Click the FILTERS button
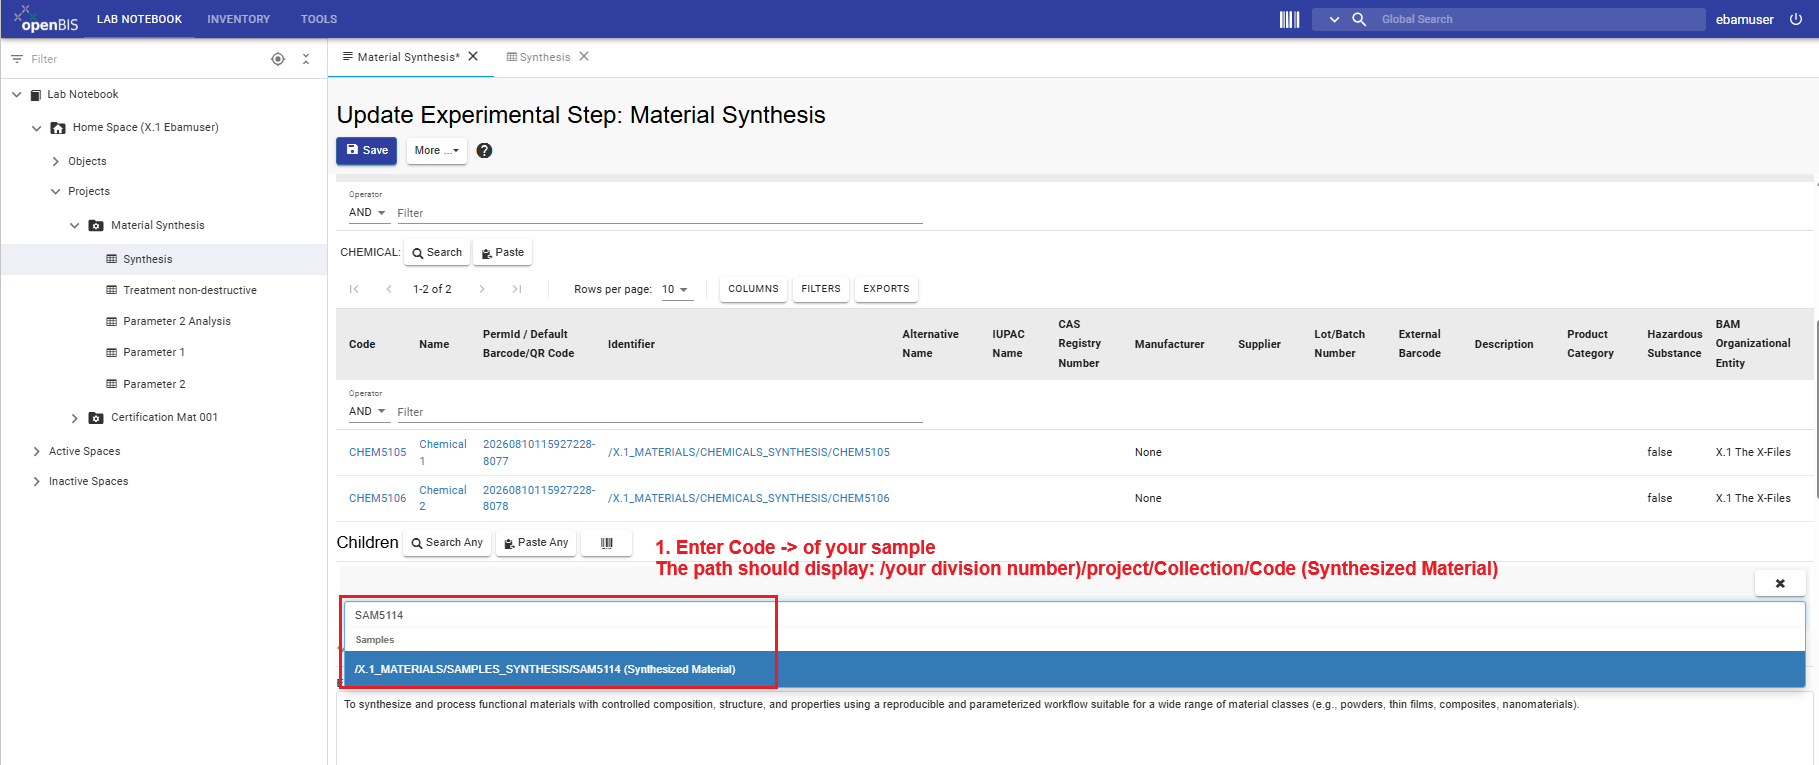This screenshot has width=1819, height=765. 821,289
